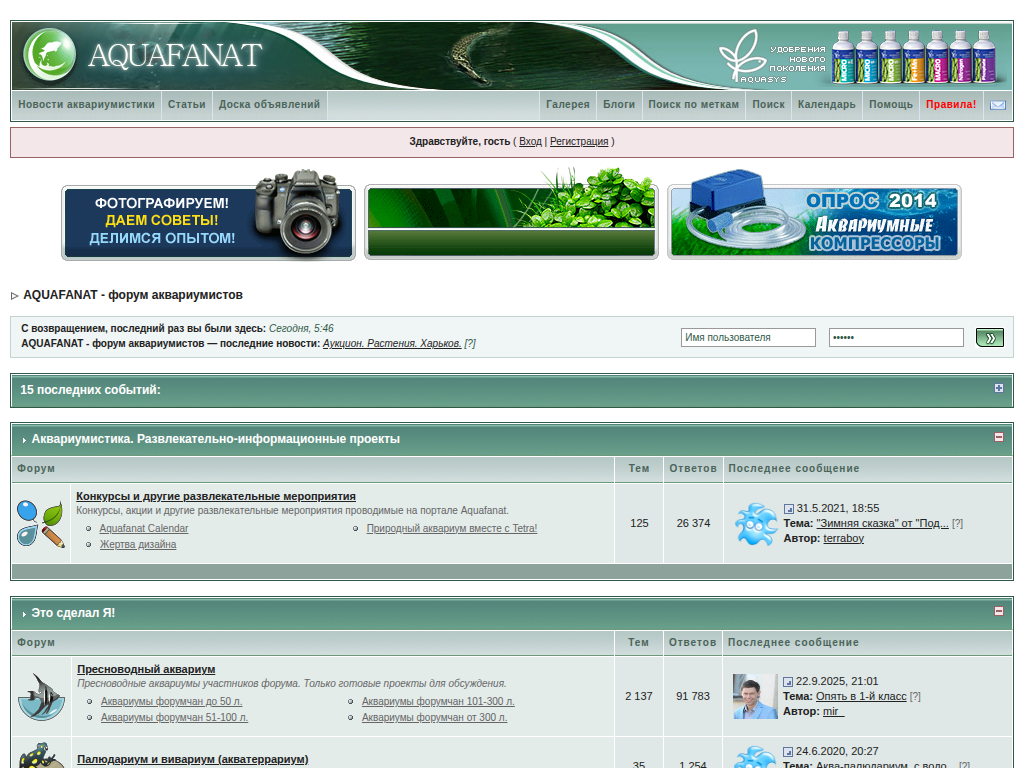Open the Опрос 2014 compressors banner
Viewport: 1024px width, 768px height.
pos(814,222)
